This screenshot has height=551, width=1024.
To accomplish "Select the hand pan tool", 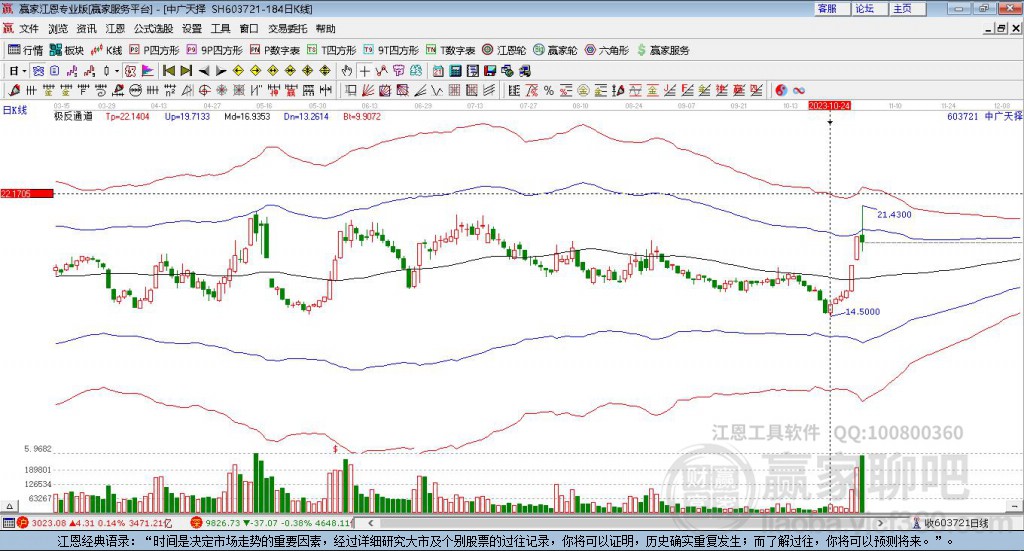I will [x=347, y=71].
